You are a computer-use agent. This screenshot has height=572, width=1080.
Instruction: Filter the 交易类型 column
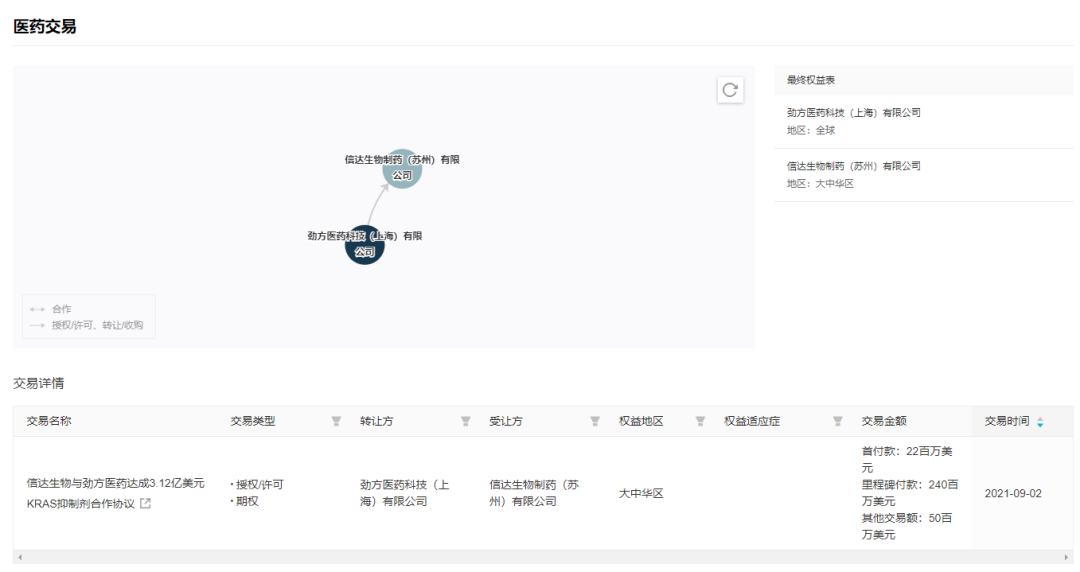336,421
